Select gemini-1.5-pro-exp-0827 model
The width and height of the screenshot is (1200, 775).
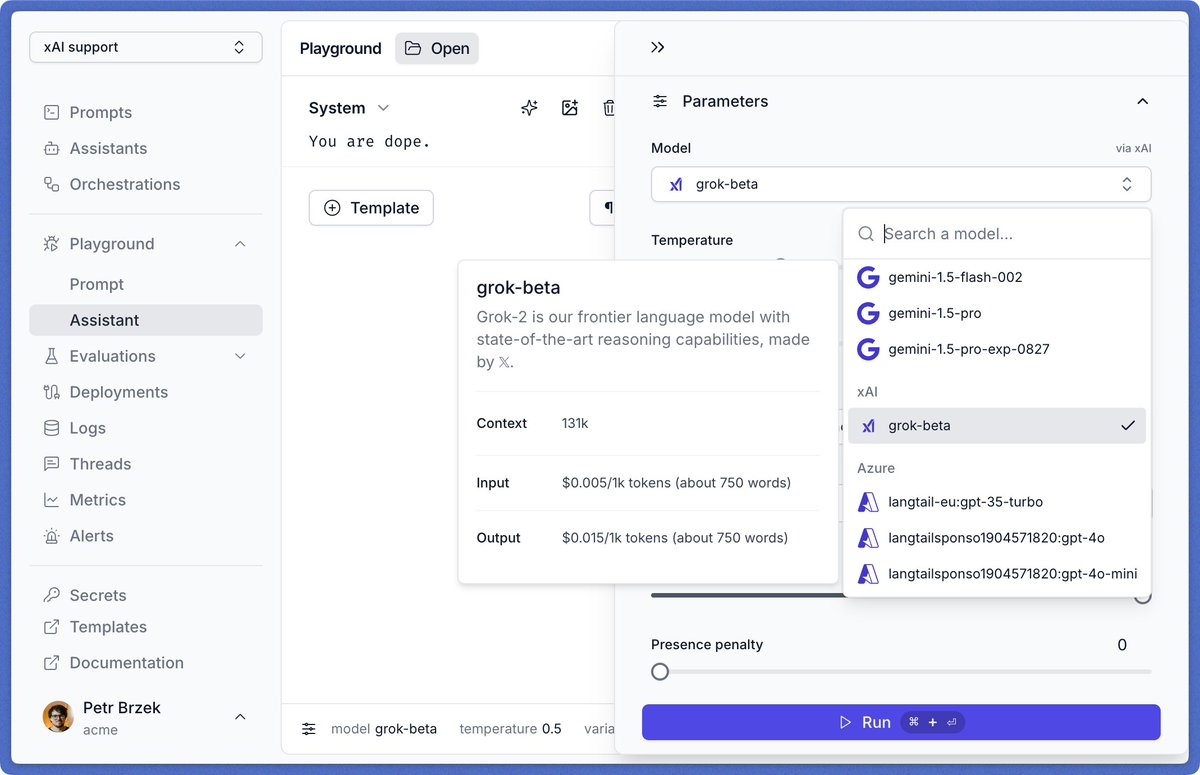click(x=997, y=349)
